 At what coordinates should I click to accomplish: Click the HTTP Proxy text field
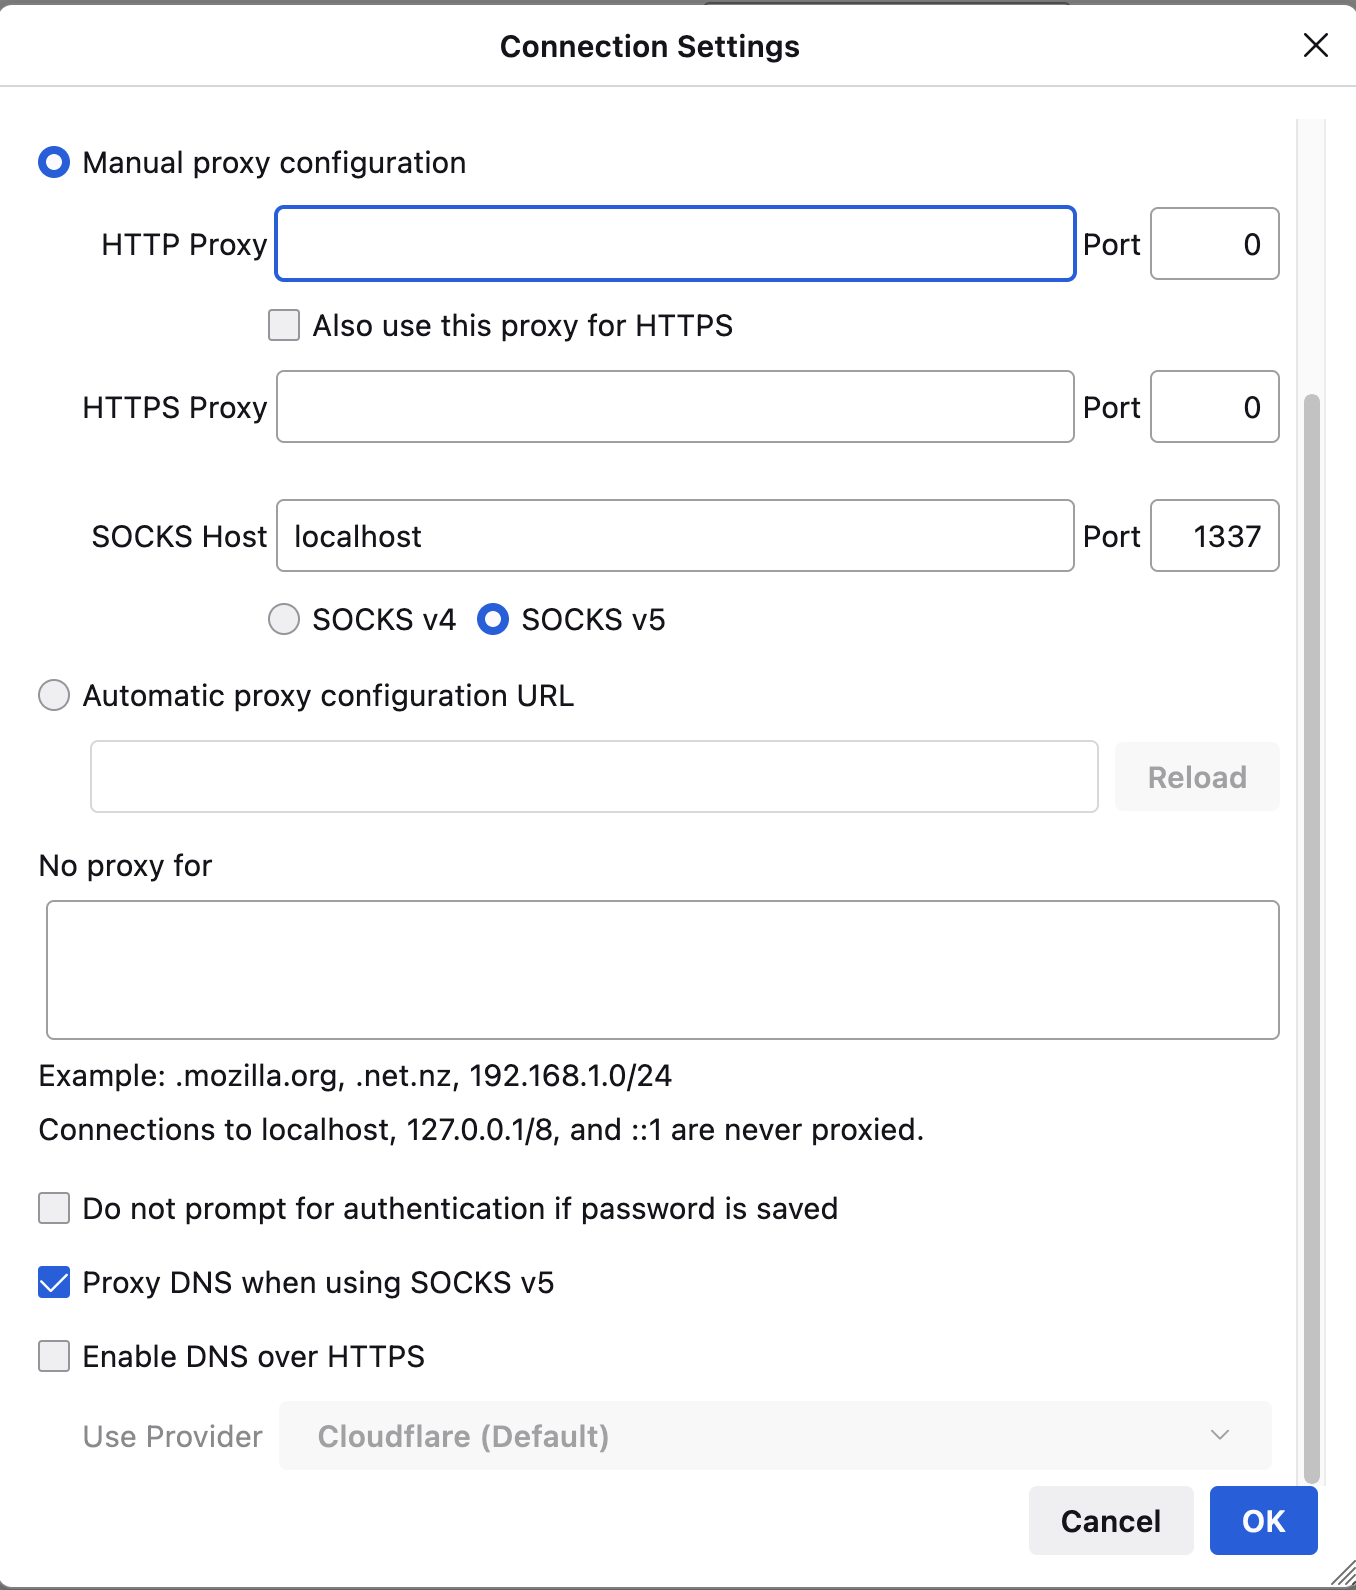[x=675, y=244]
